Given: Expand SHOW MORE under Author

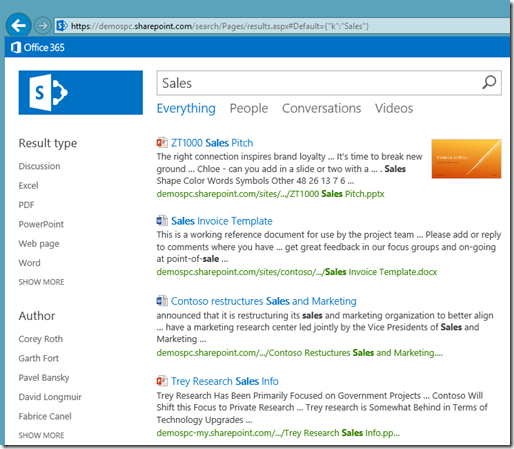Looking at the screenshot, I should 41,435.
